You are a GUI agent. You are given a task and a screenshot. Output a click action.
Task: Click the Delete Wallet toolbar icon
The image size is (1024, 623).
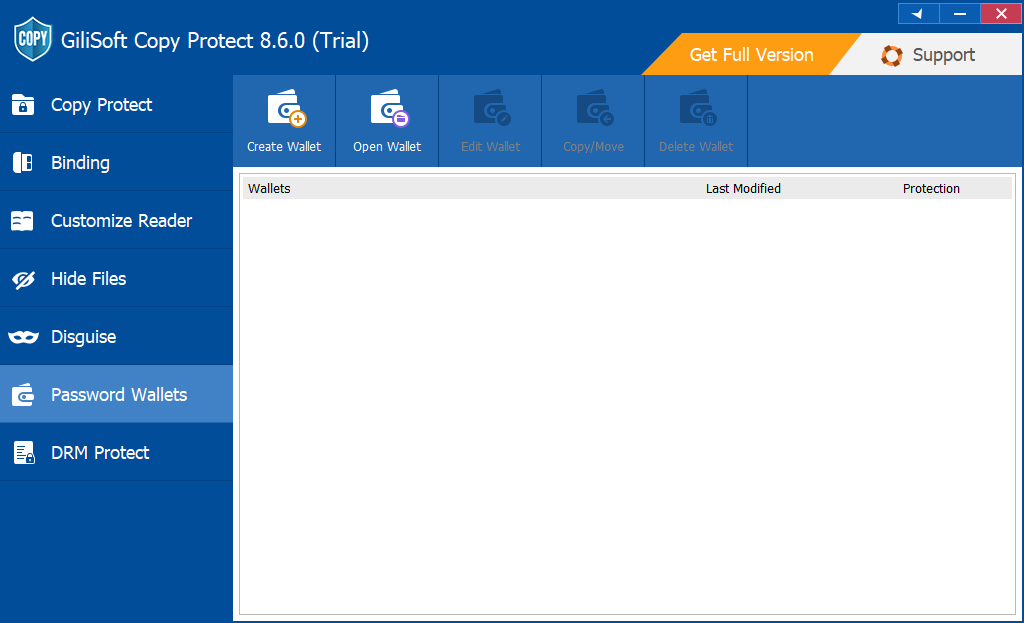point(698,108)
